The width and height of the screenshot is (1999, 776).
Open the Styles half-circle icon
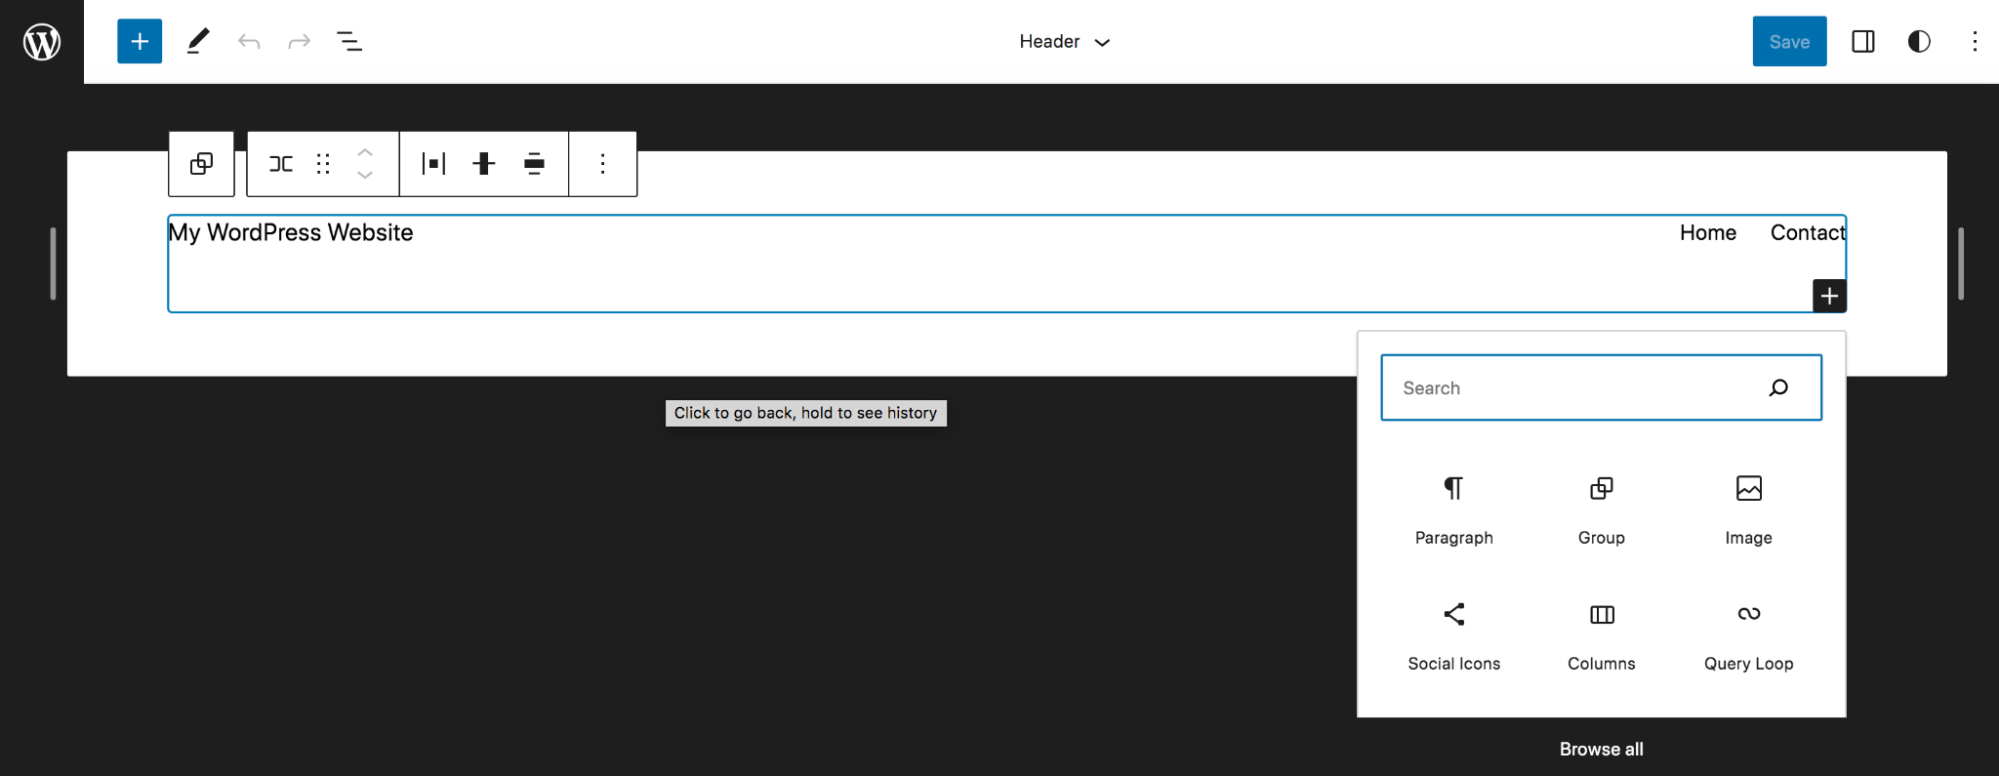1919,41
